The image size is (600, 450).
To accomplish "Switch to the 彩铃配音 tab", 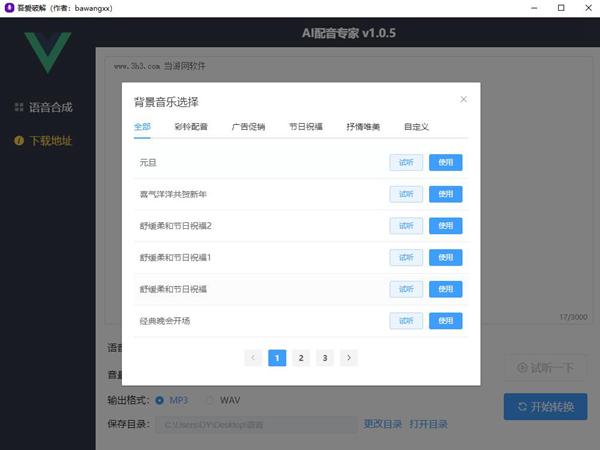I will click(190, 127).
